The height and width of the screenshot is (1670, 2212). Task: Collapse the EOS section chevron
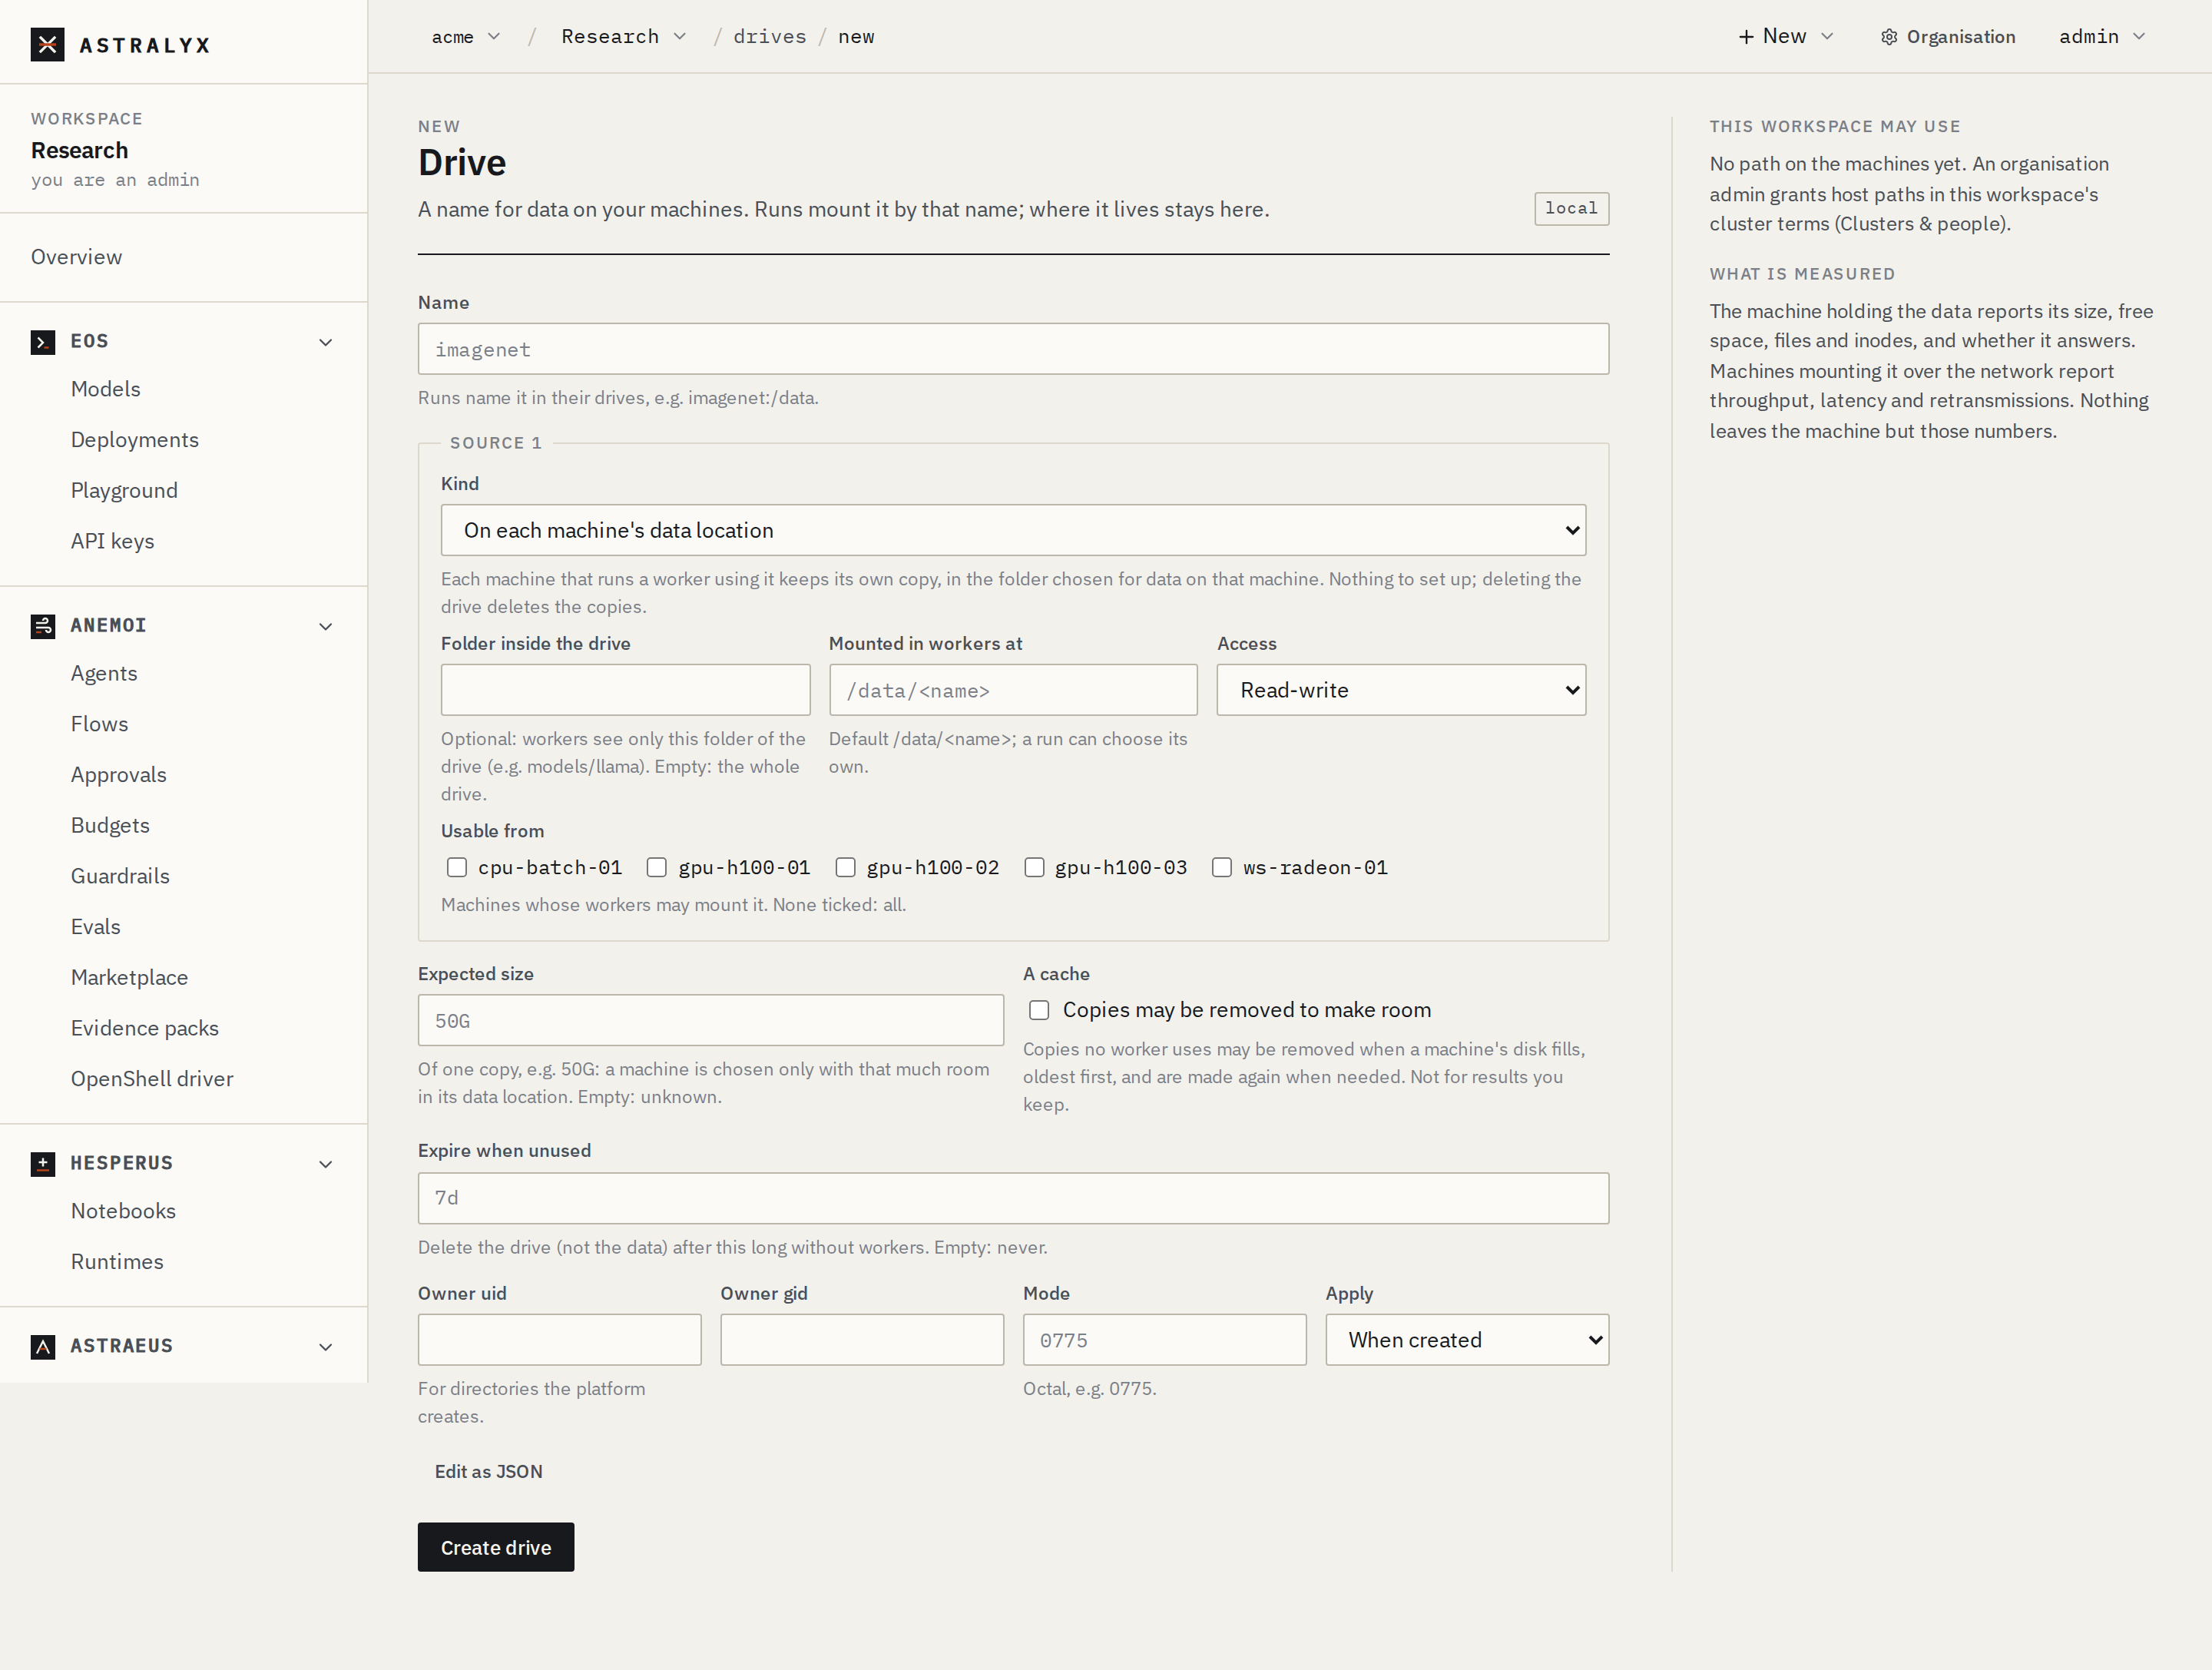(x=326, y=343)
